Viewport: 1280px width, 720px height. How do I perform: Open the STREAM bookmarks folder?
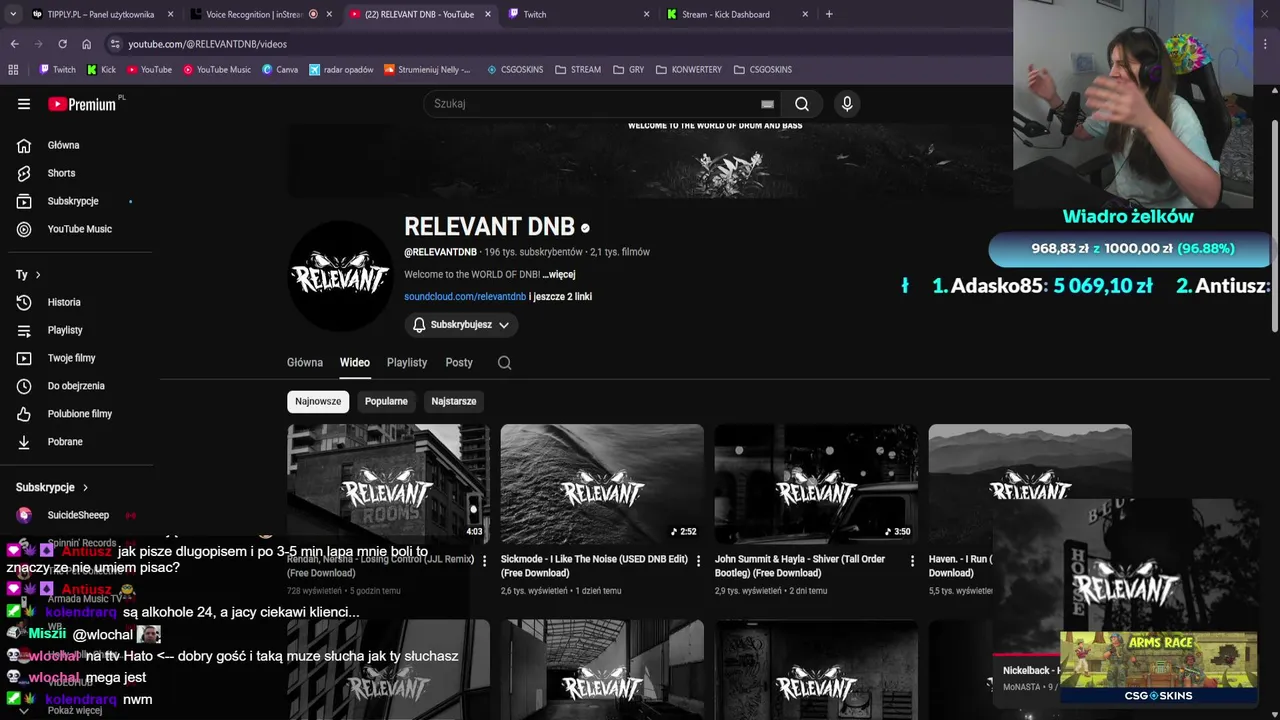click(578, 70)
